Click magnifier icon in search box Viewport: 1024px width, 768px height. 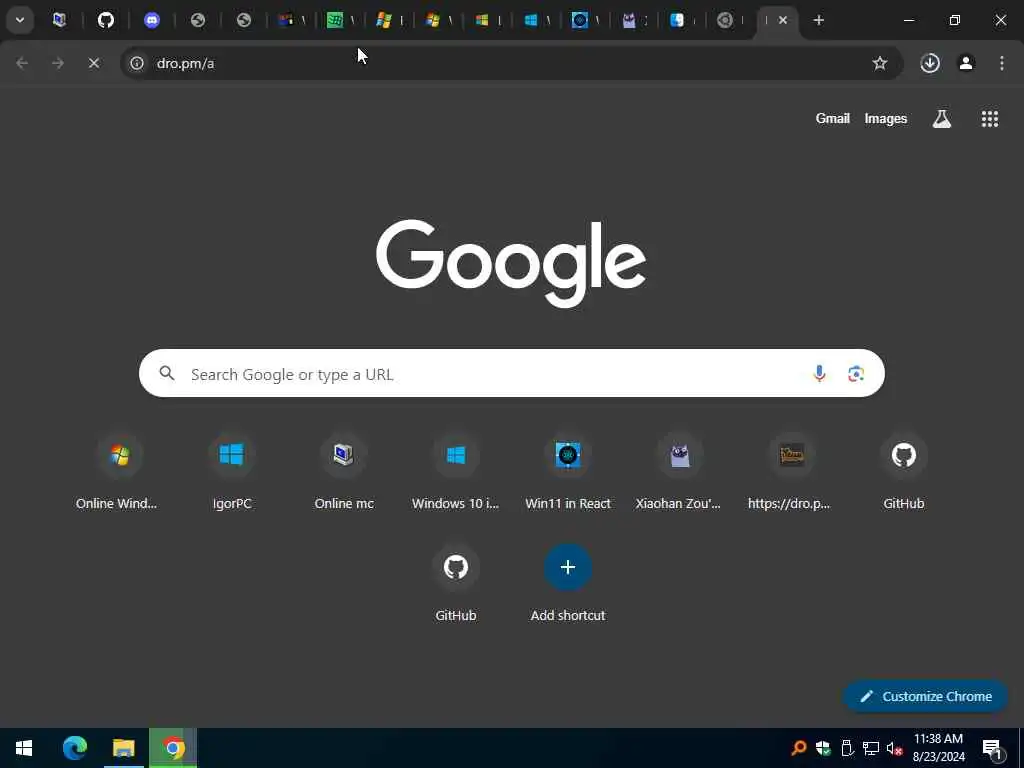(167, 374)
